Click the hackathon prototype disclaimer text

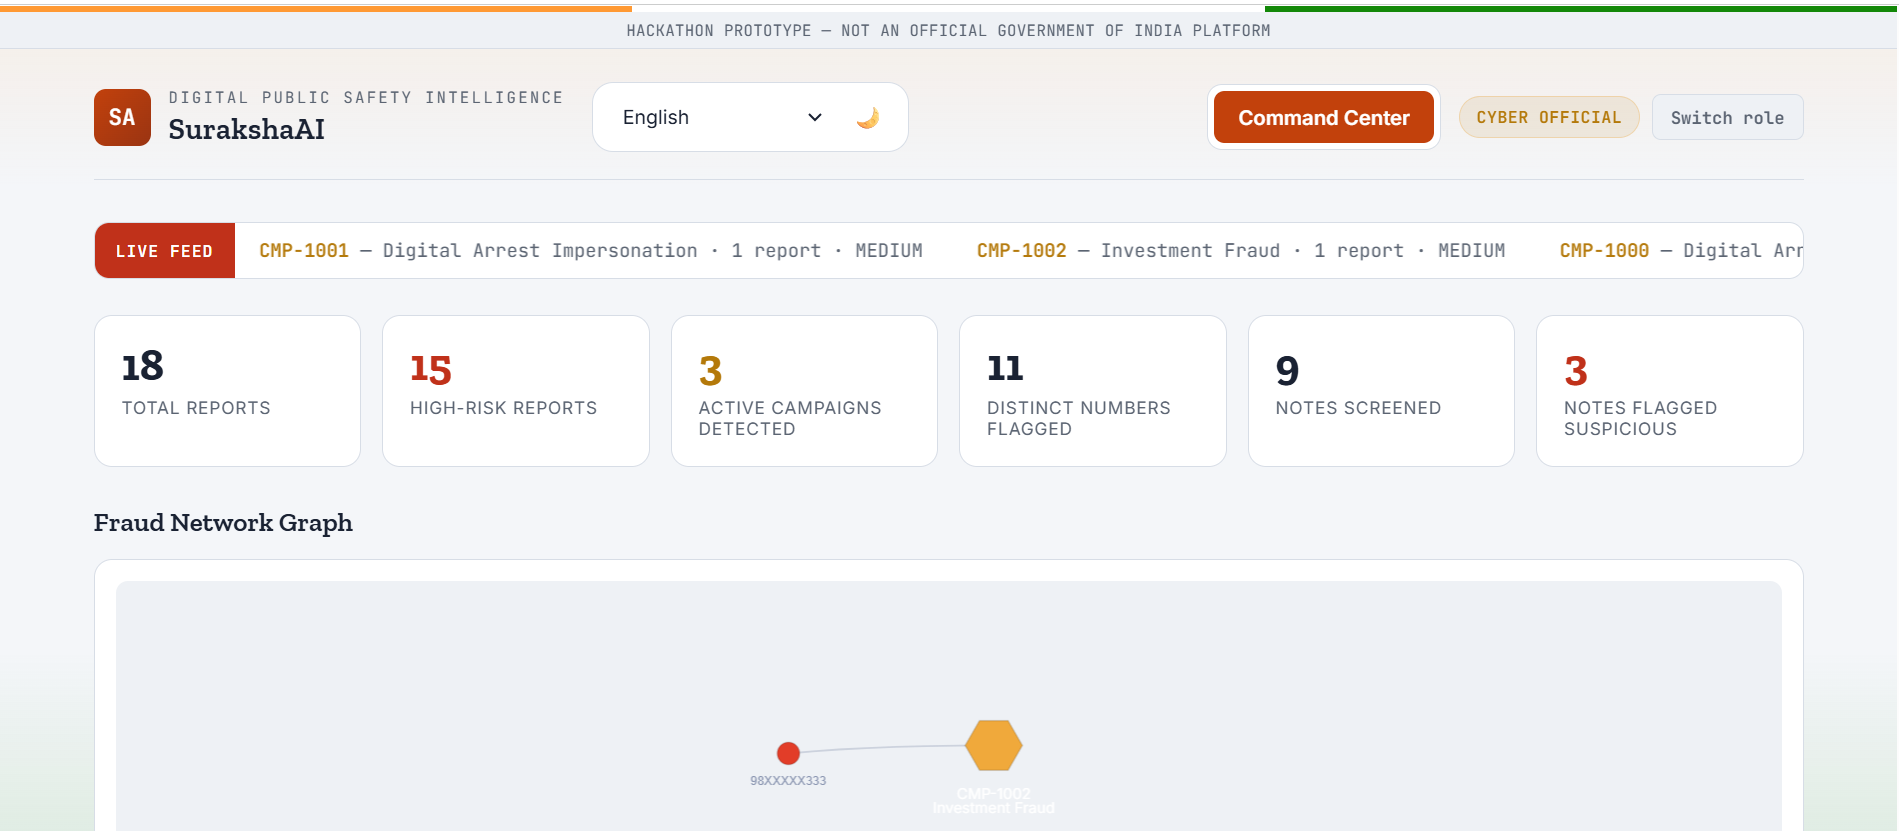948,31
